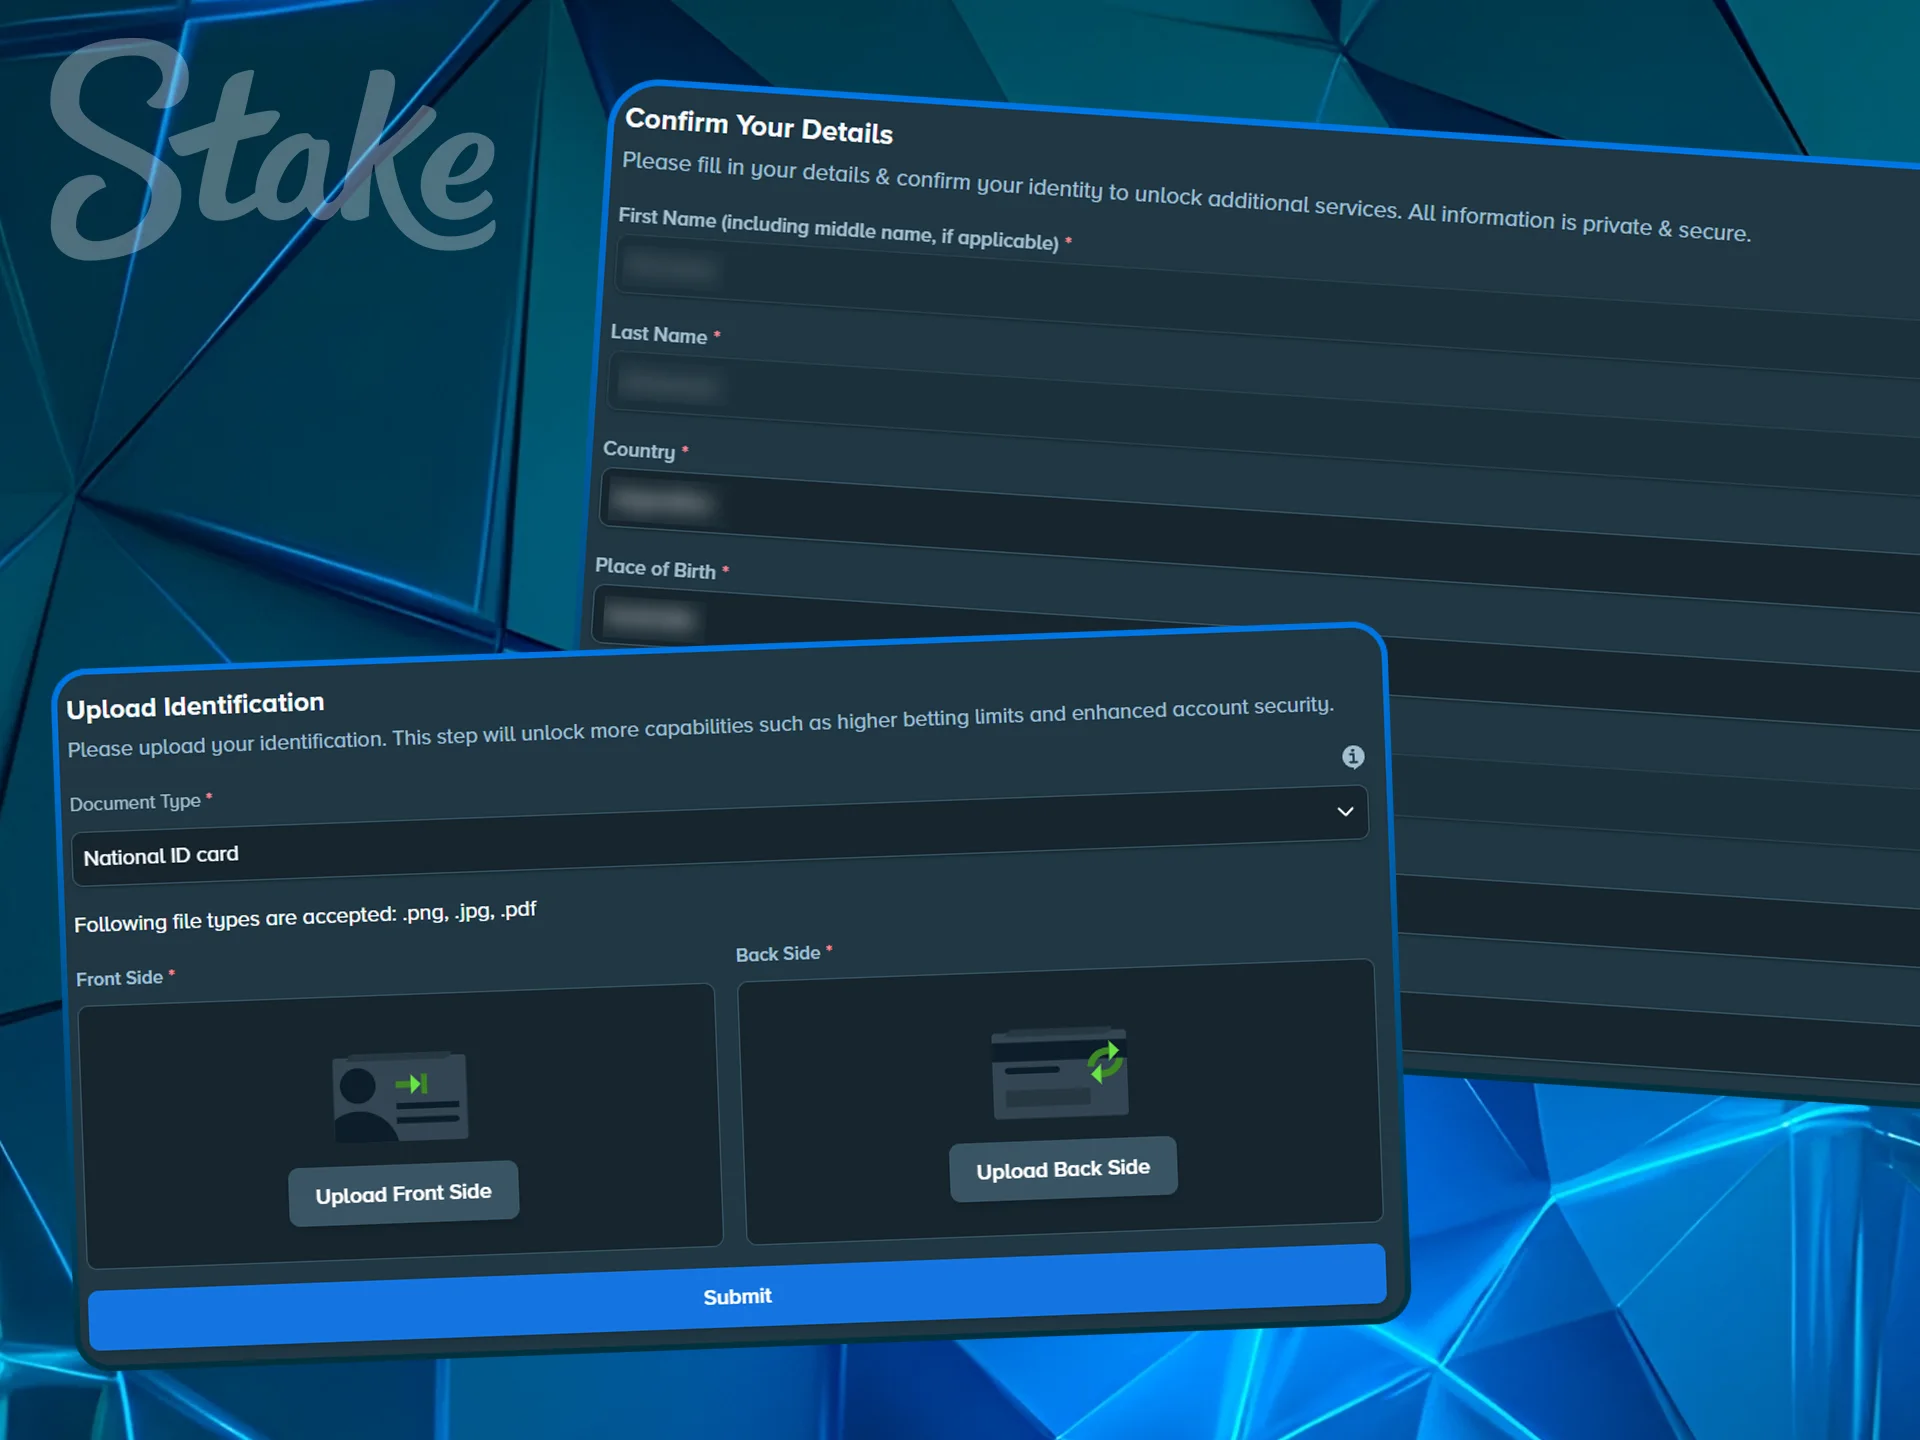Click the 'Back Side' label

(x=778, y=954)
